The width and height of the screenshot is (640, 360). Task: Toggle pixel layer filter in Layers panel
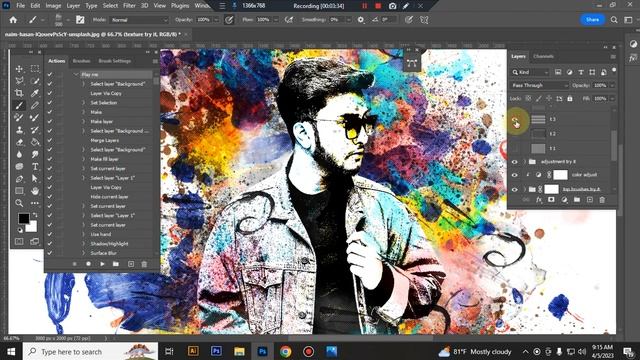558,72
